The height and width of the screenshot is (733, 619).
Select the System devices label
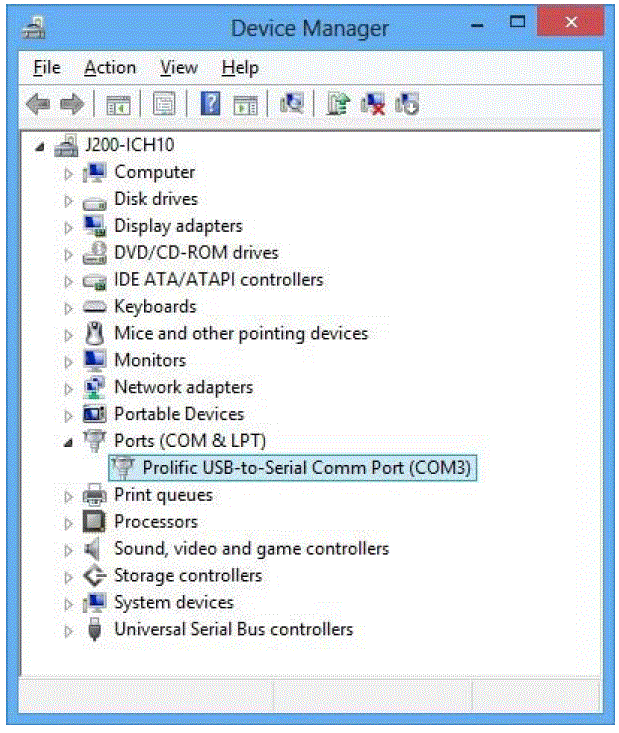[173, 603]
